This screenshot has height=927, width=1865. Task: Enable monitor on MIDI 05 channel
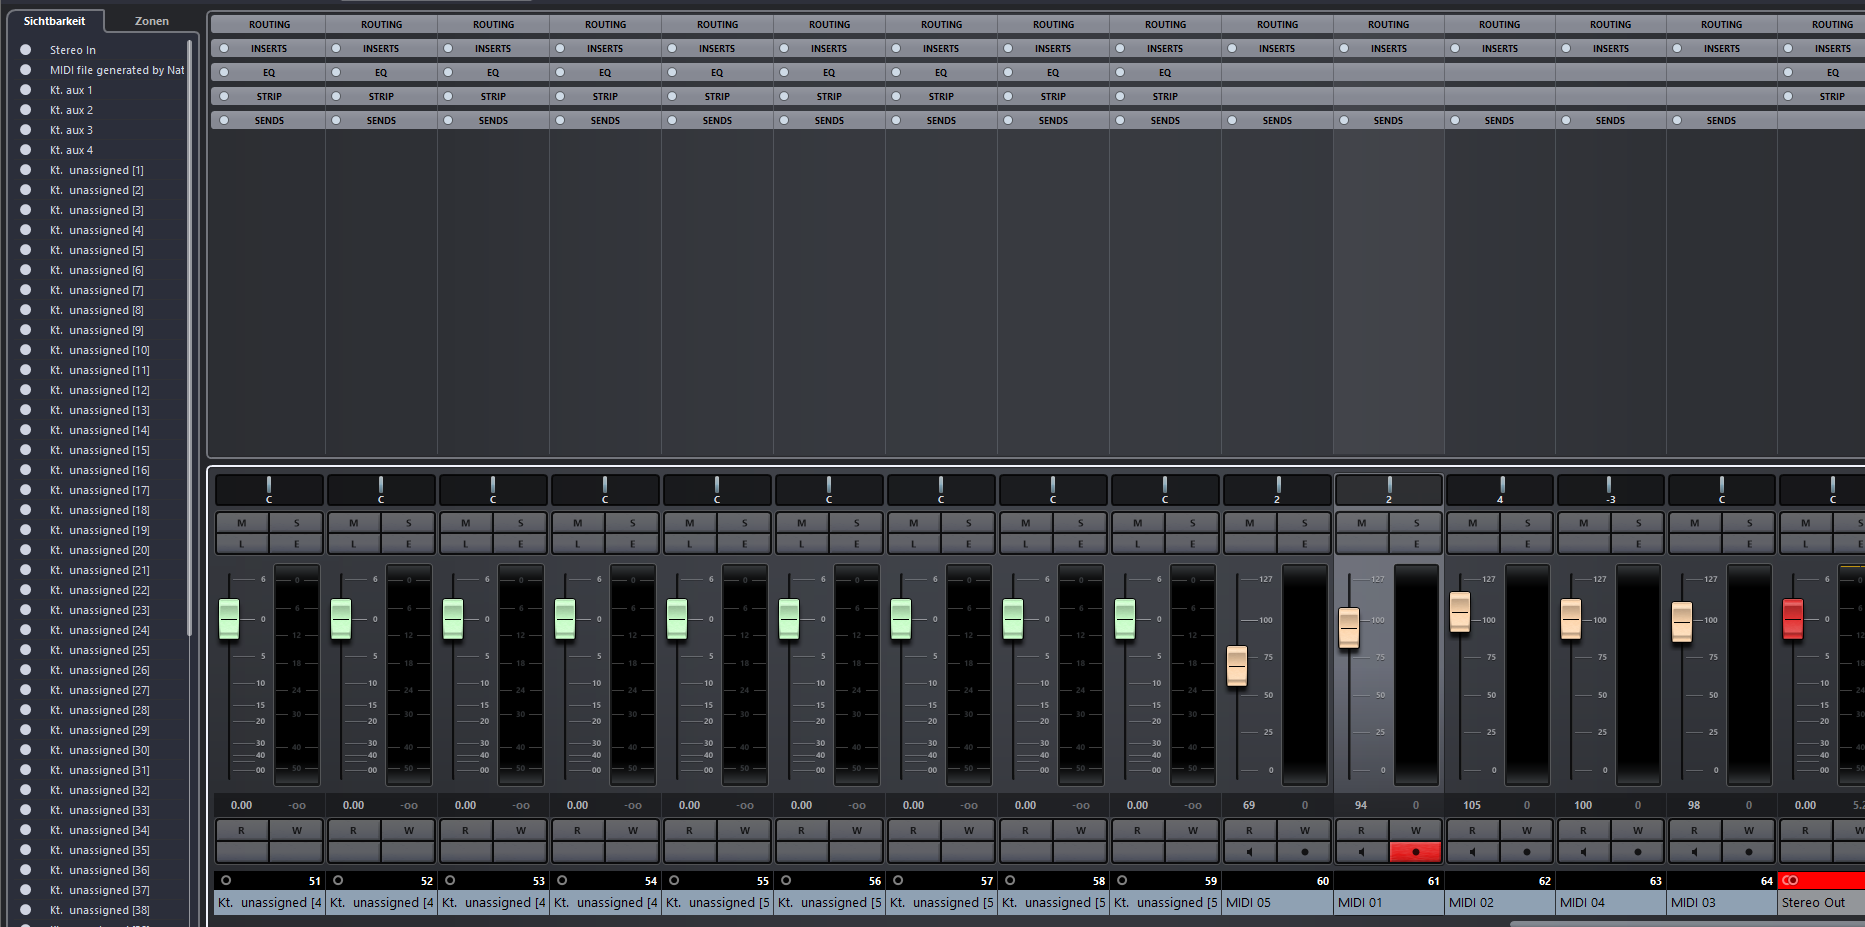pyautogui.click(x=1249, y=852)
